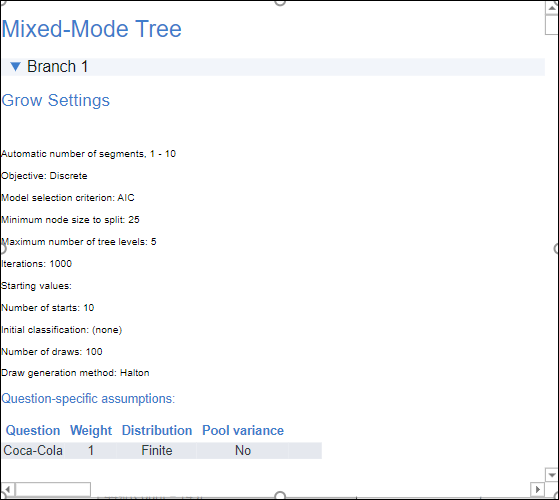Click the Grow Settings heading
Image resolution: width=559 pixels, height=500 pixels.
coord(56,100)
